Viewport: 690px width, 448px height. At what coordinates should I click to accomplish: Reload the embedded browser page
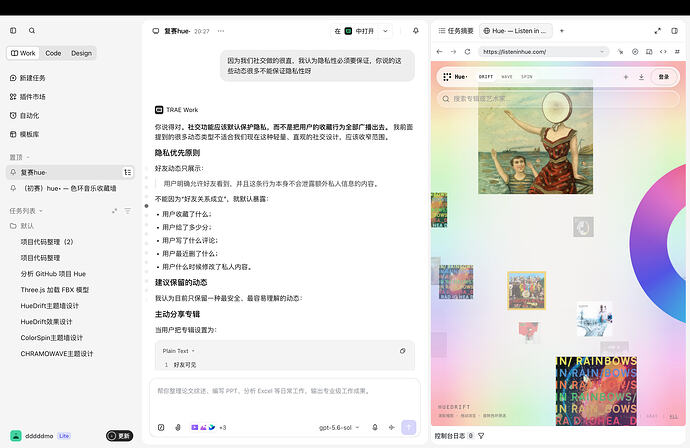467,51
